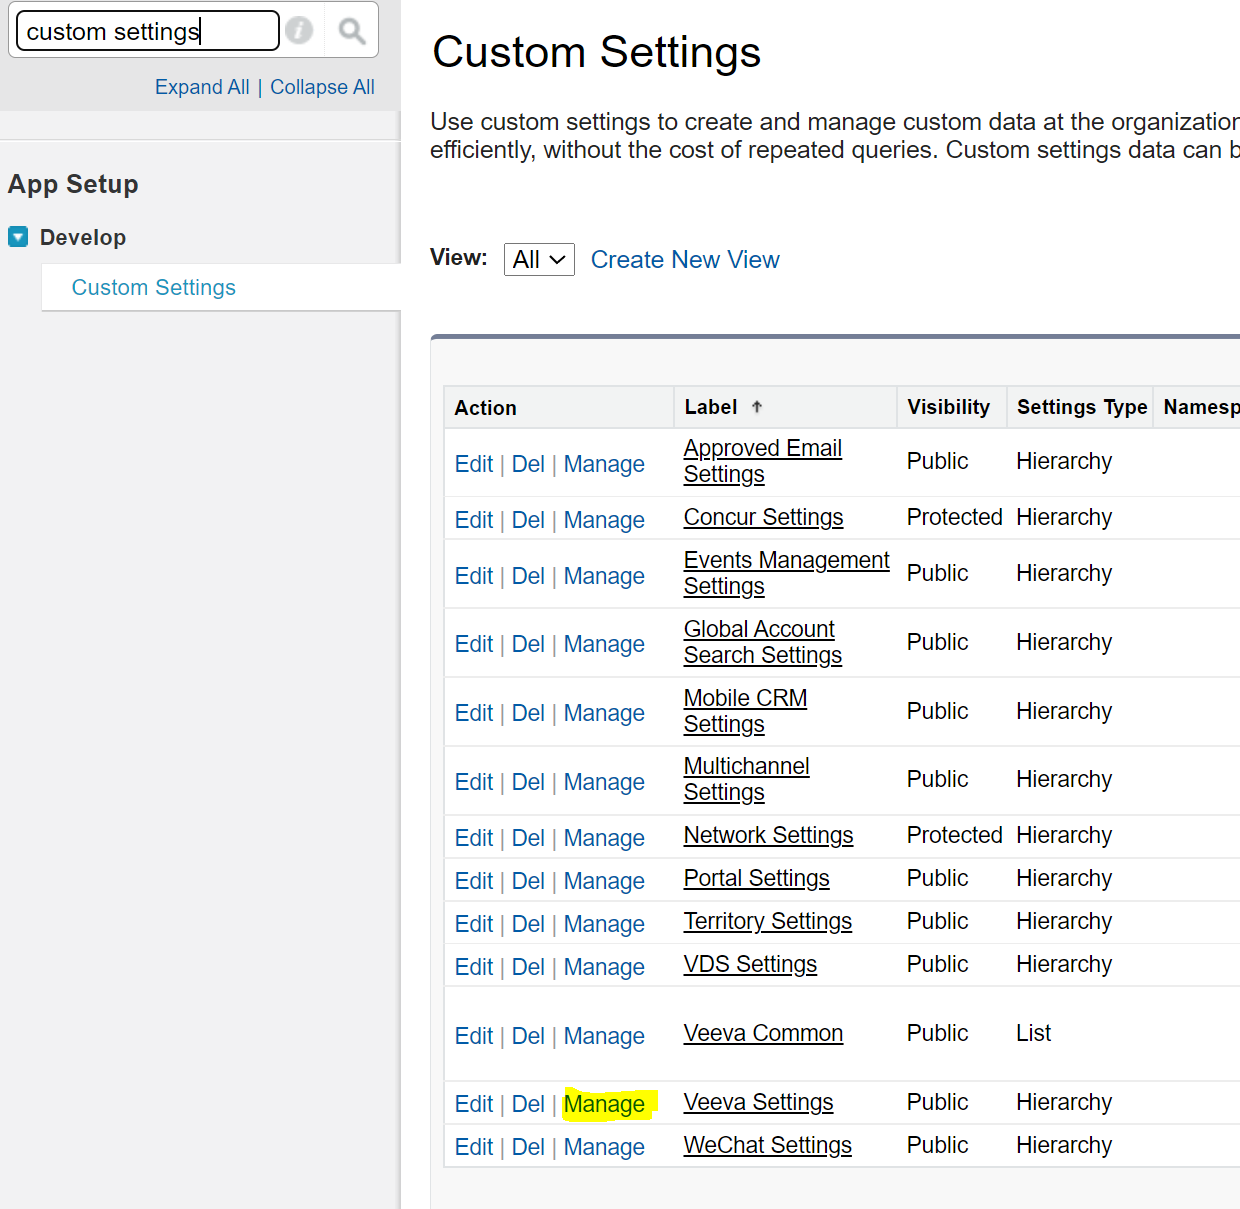This screenshot has height=1209, width=1240.
Task: Click Del for Concur Settings
Action: [x=528, y=520]
